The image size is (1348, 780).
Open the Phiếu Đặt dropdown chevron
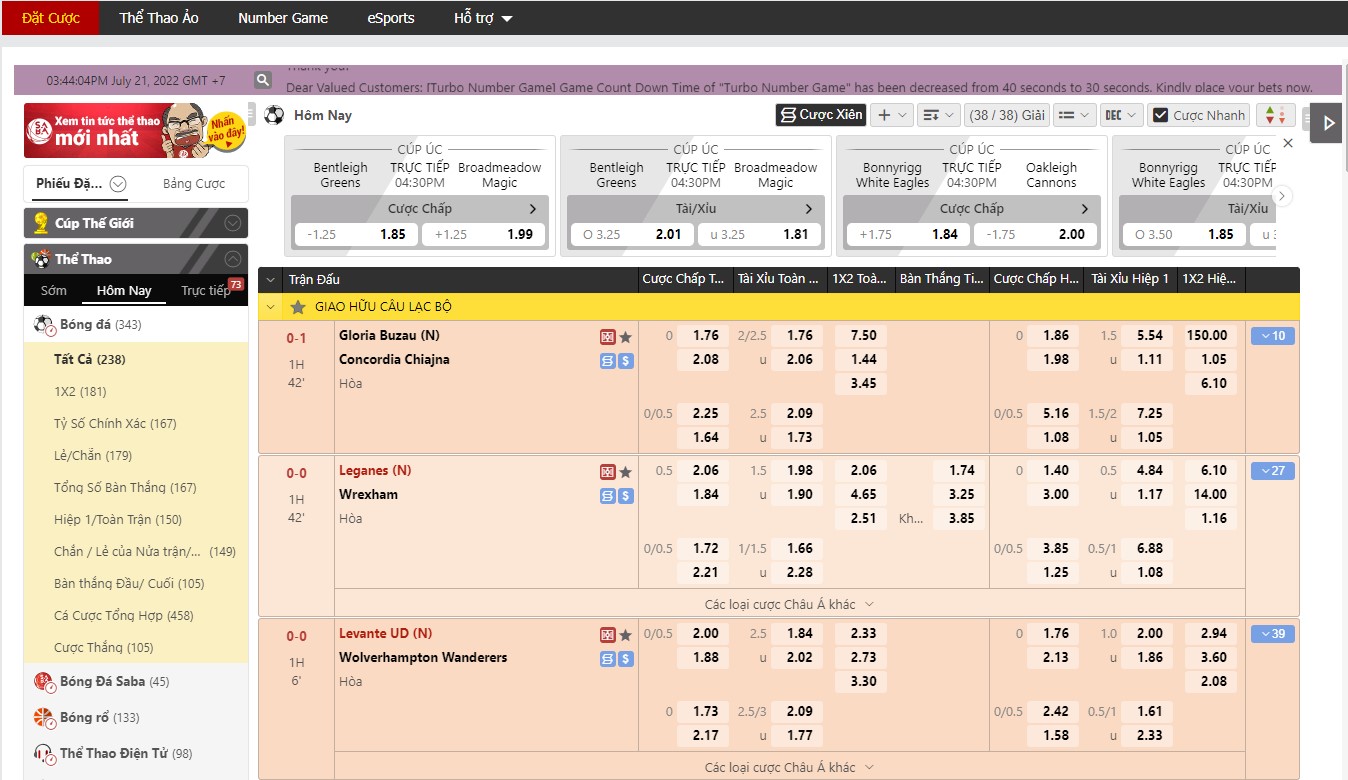click(x=118, y=184)
